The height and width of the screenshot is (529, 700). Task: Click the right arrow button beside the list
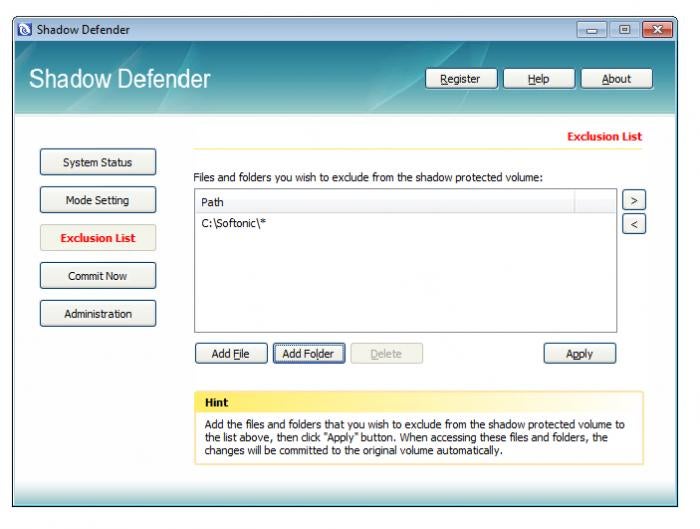[634, 200]
